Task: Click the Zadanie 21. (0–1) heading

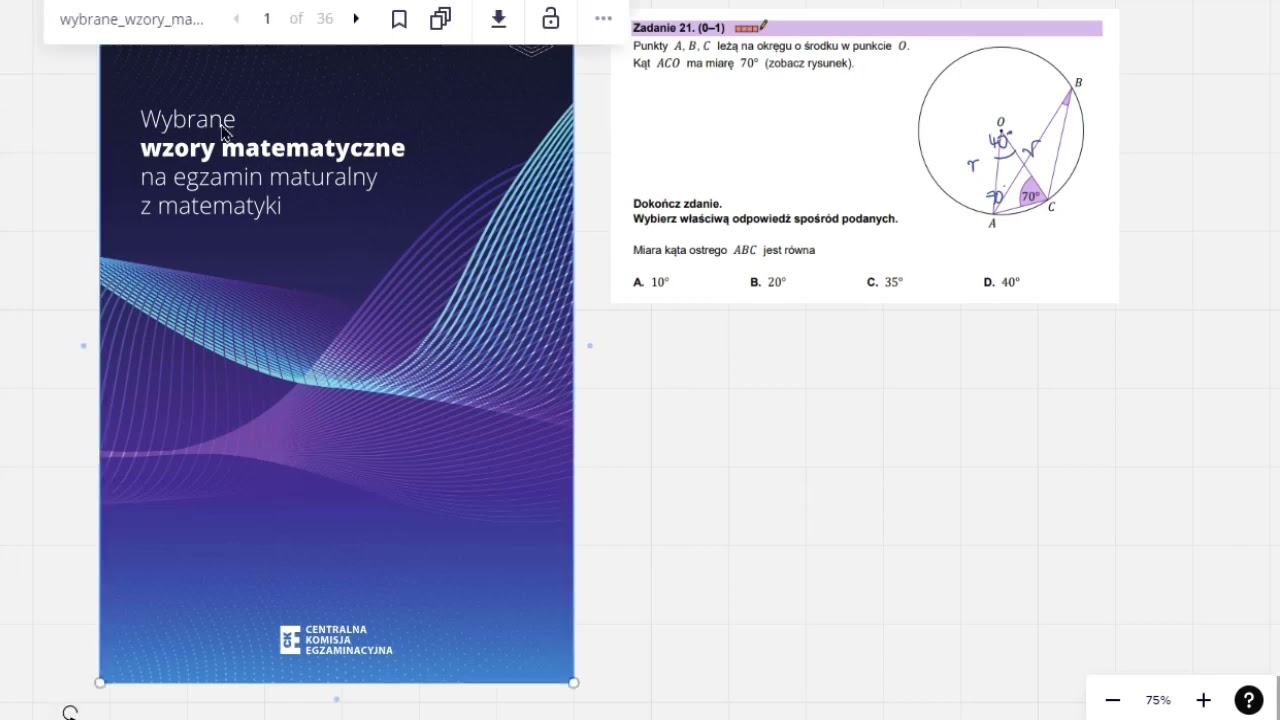Action: 679,28
